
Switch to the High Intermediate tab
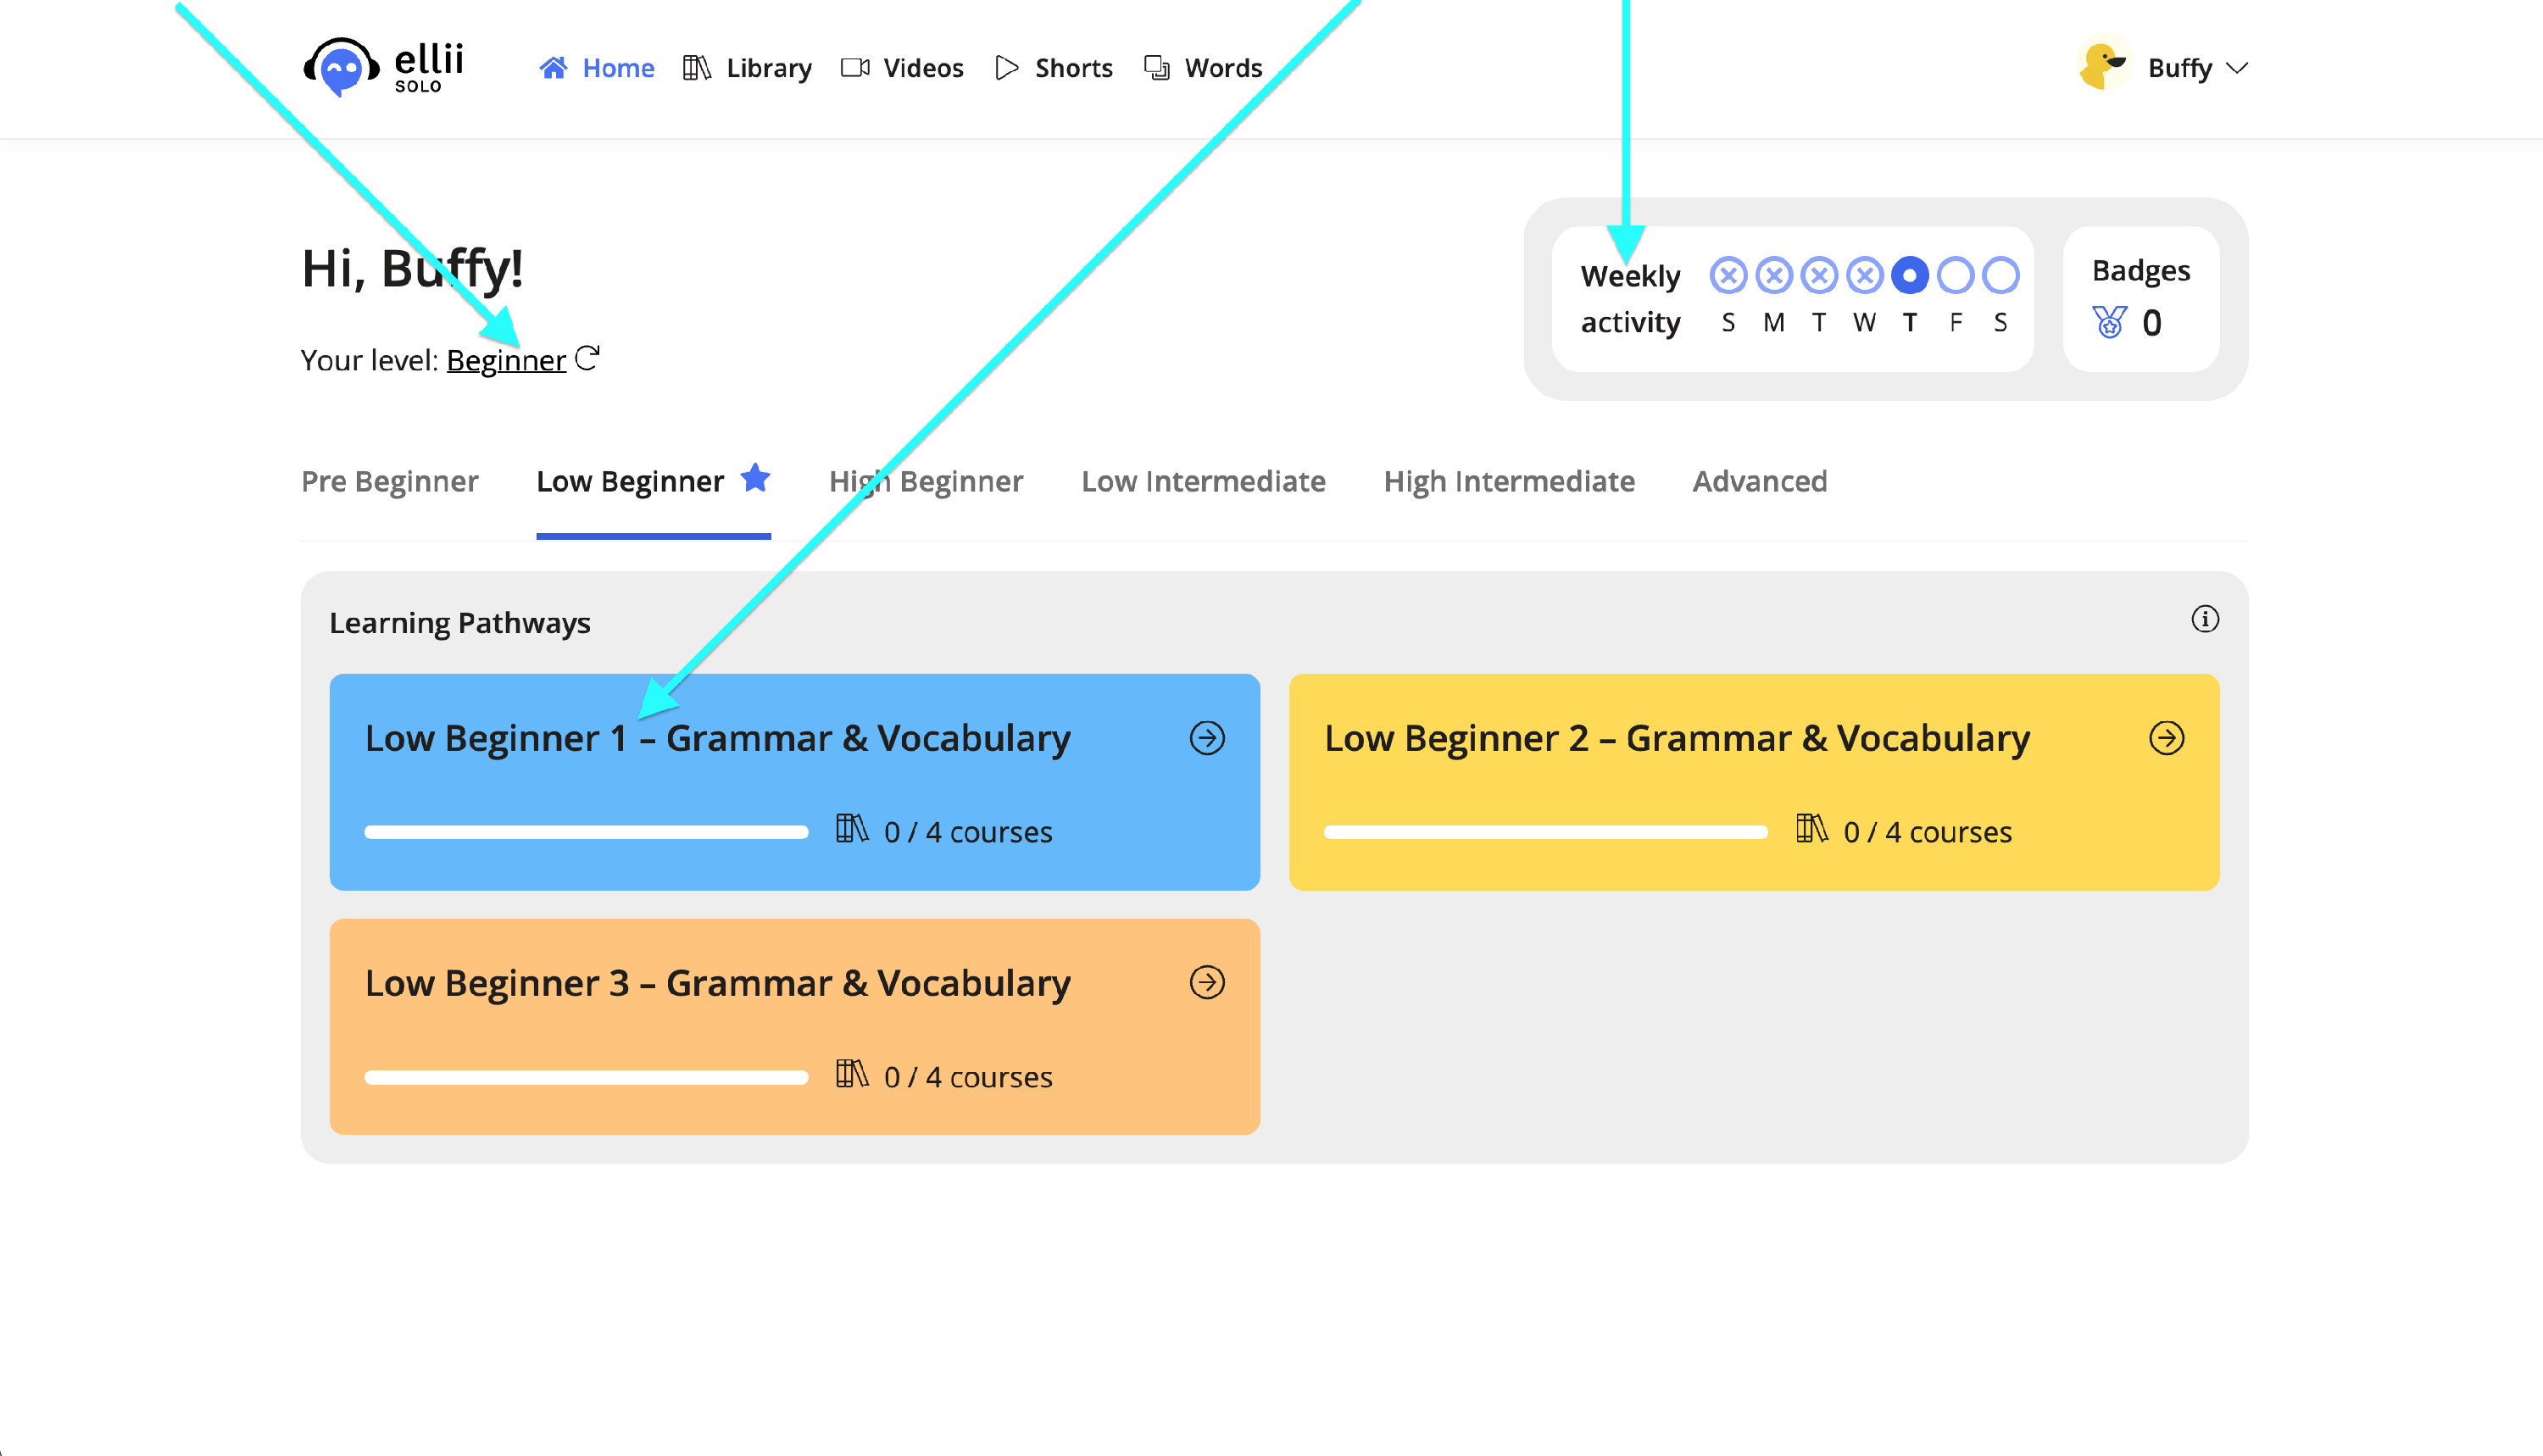coord(1508,481)
